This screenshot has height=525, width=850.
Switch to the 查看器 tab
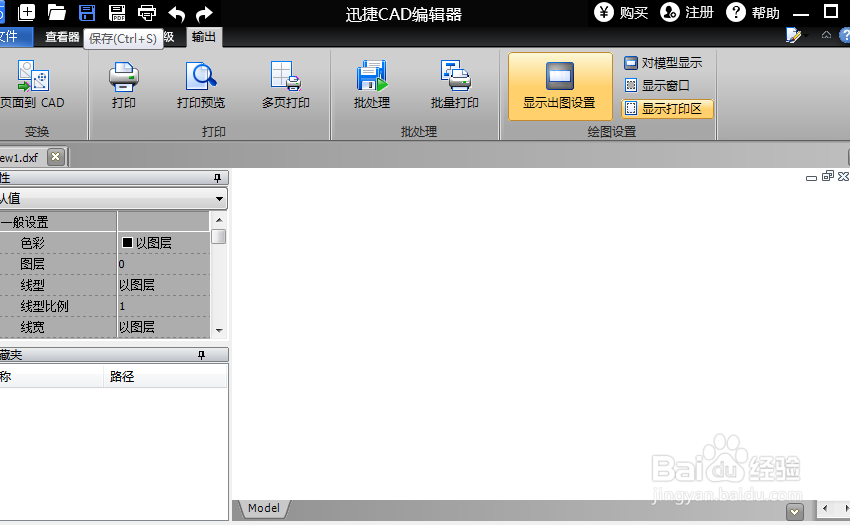[62, 37]
